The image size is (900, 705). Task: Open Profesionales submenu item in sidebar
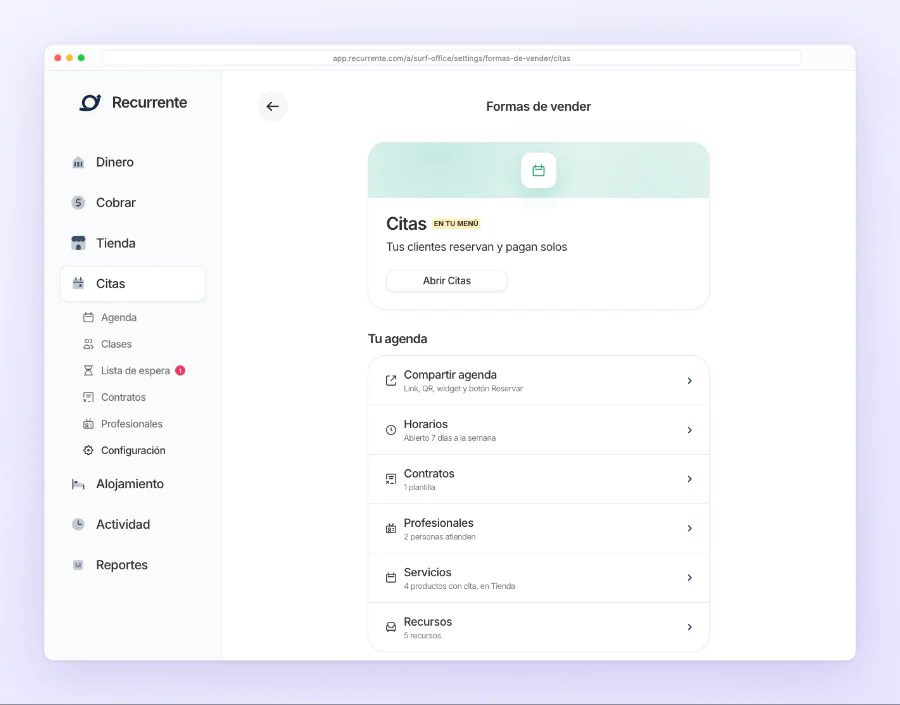pos(131,424)
